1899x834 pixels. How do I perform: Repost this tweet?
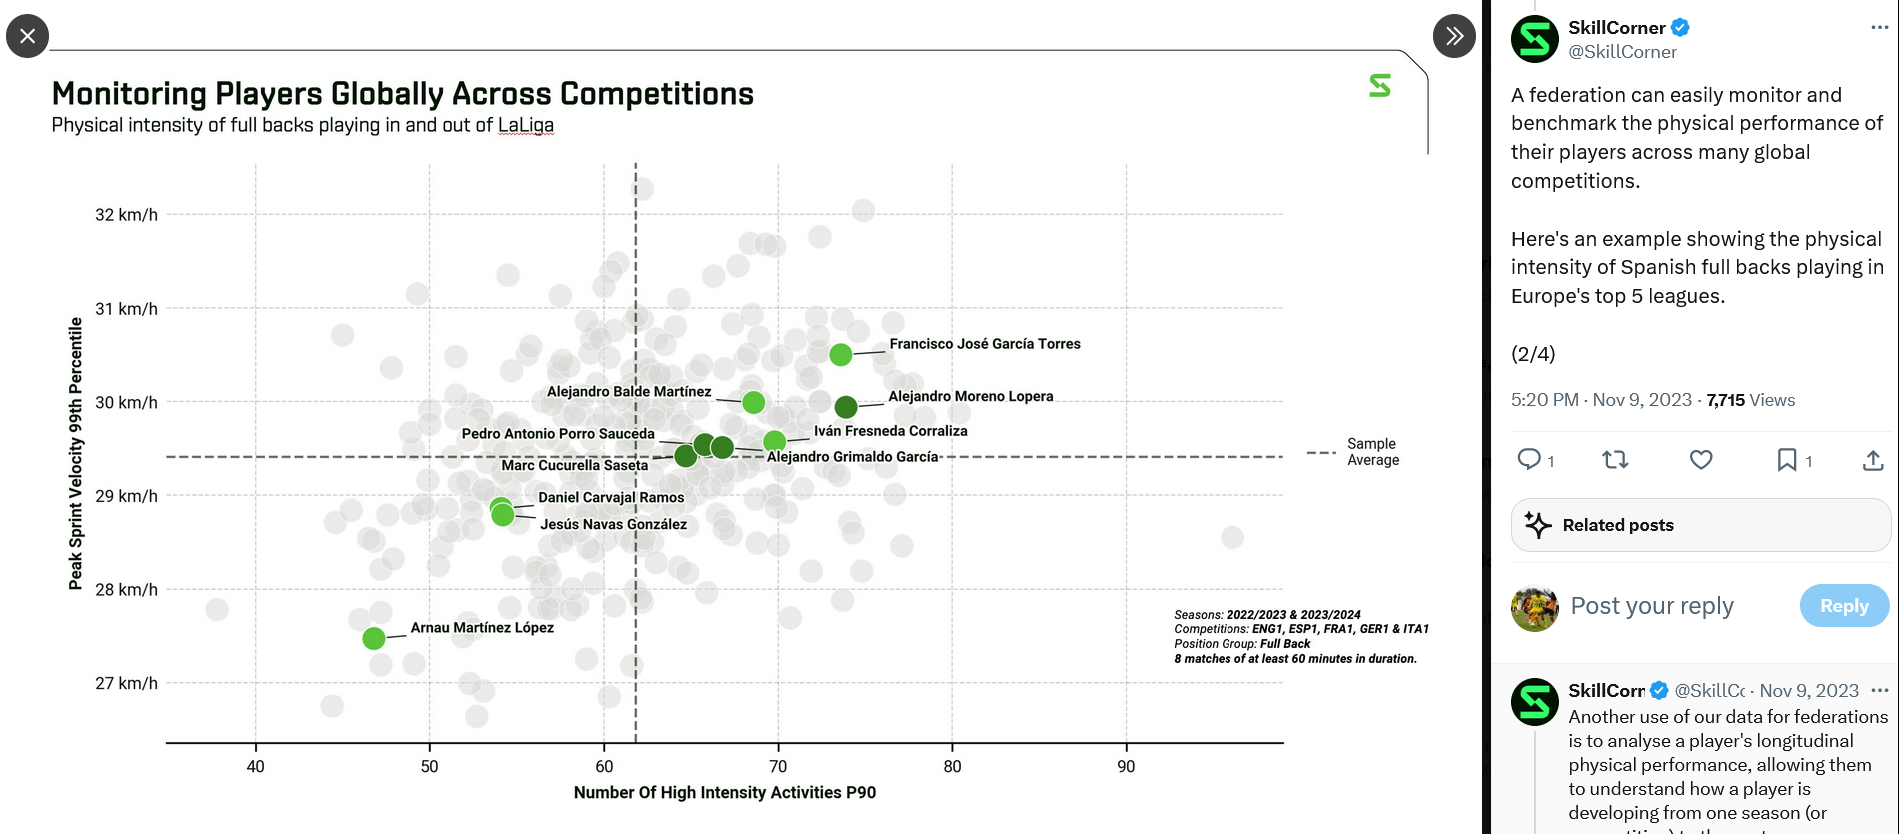tap(1615, 459)
